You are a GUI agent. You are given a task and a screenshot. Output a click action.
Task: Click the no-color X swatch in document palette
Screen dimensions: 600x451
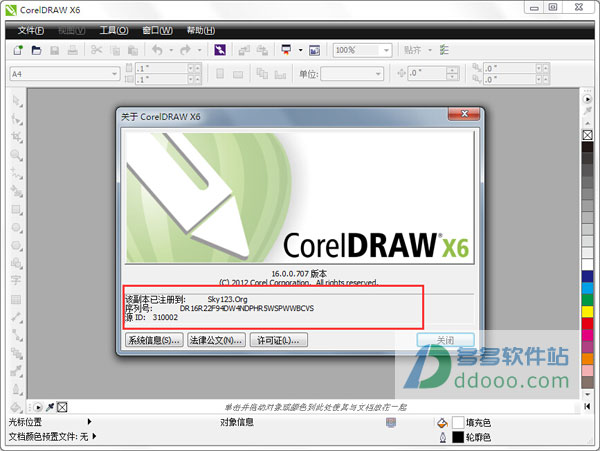point(62,407)
